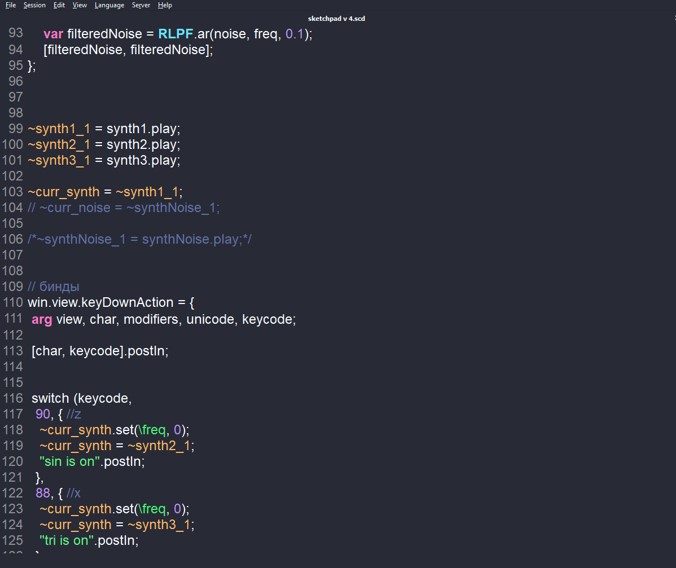Open the Session menu
The height and width of the screenshot is (568, 676).
(35, 5)
